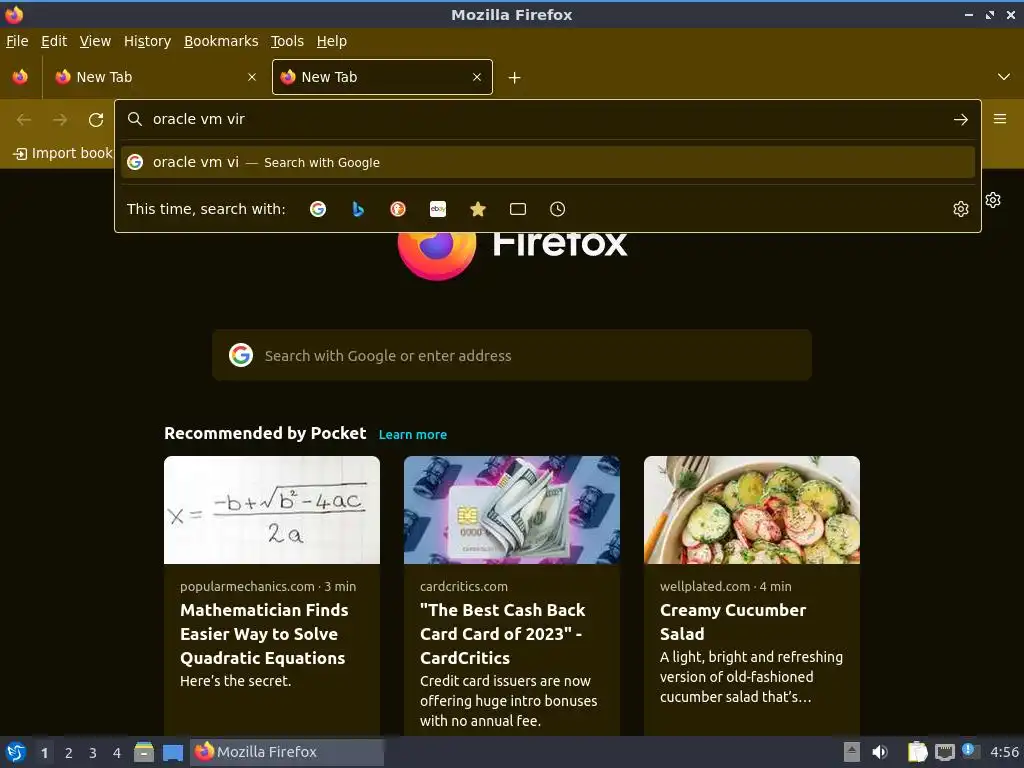Reload the current page
This screenshot has width=1024, height=768.
coord(96,120)
